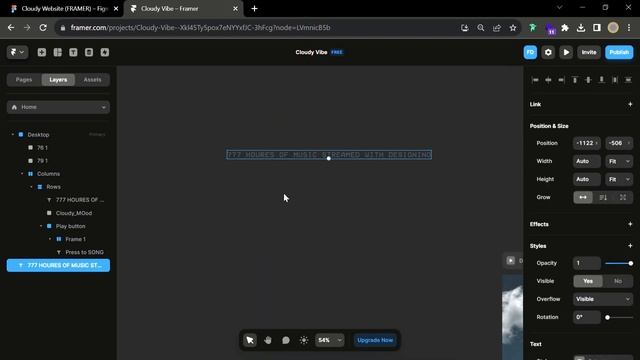Align selection vertical centers
Viewport: 640px width, 360px height.
click(588, 80)
